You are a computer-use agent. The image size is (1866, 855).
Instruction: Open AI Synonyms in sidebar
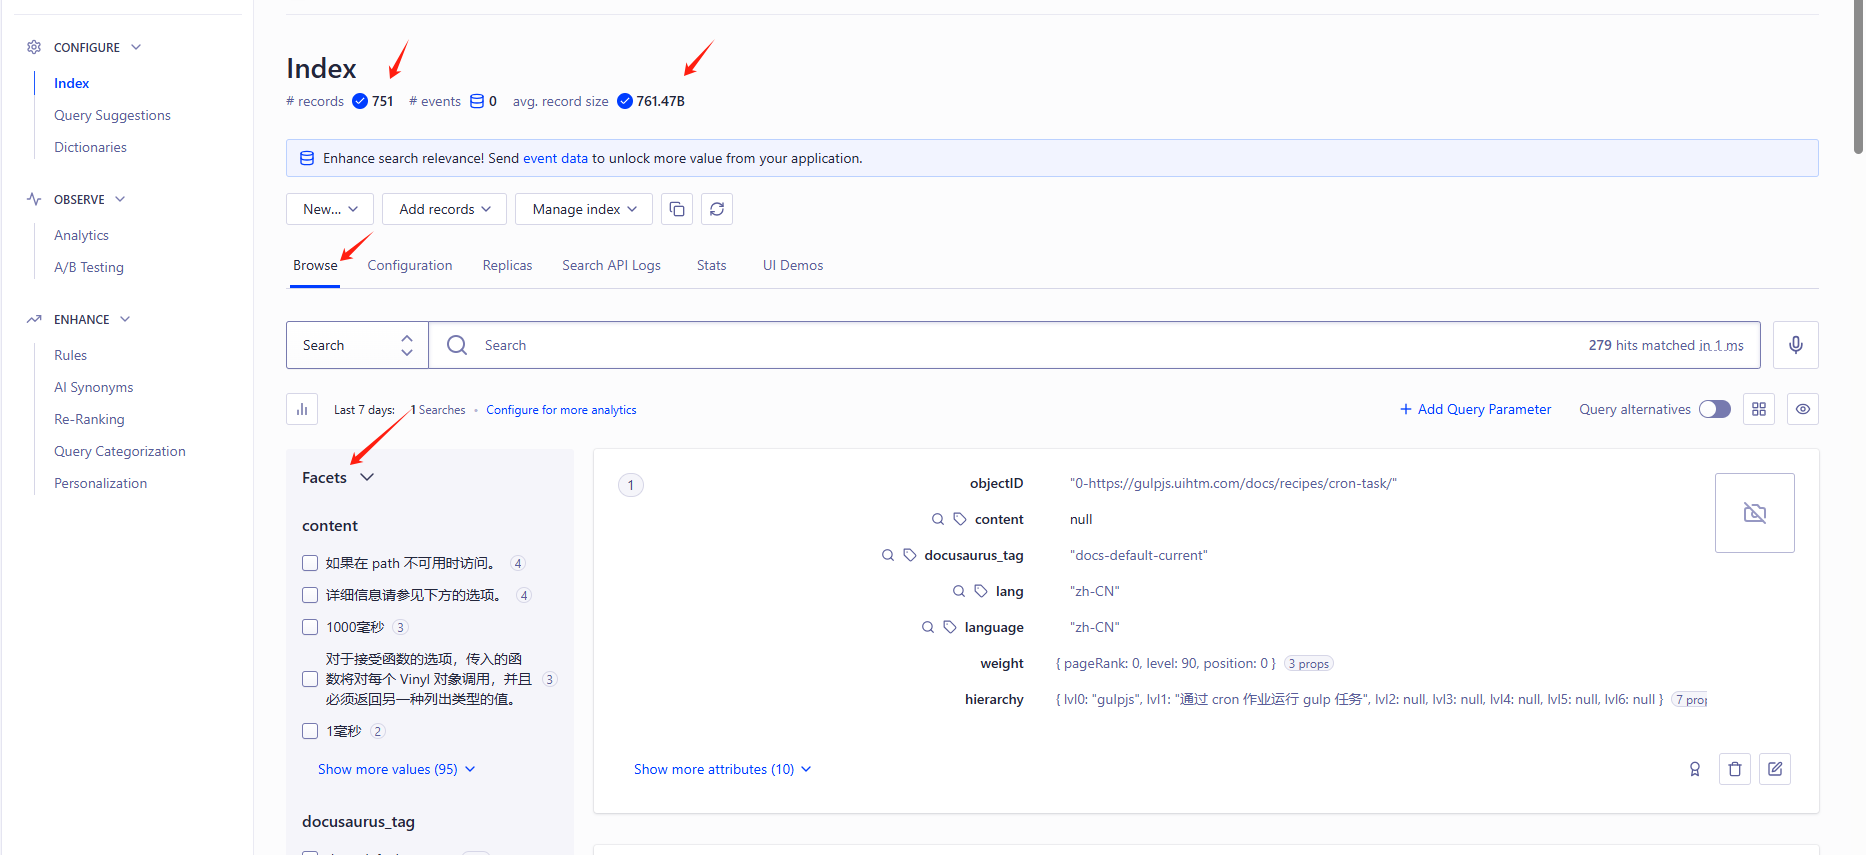coord(93,387)
